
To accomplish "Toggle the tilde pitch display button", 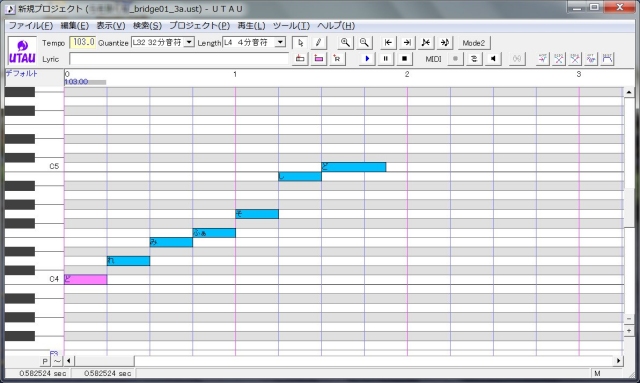I will pyautogui.click(x=57, y=361).
